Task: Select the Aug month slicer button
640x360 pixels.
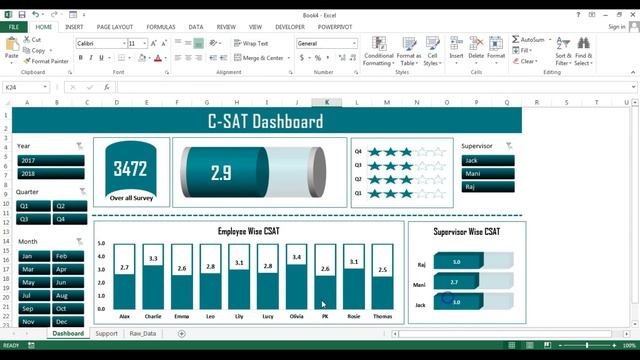Action: [68, 295]
